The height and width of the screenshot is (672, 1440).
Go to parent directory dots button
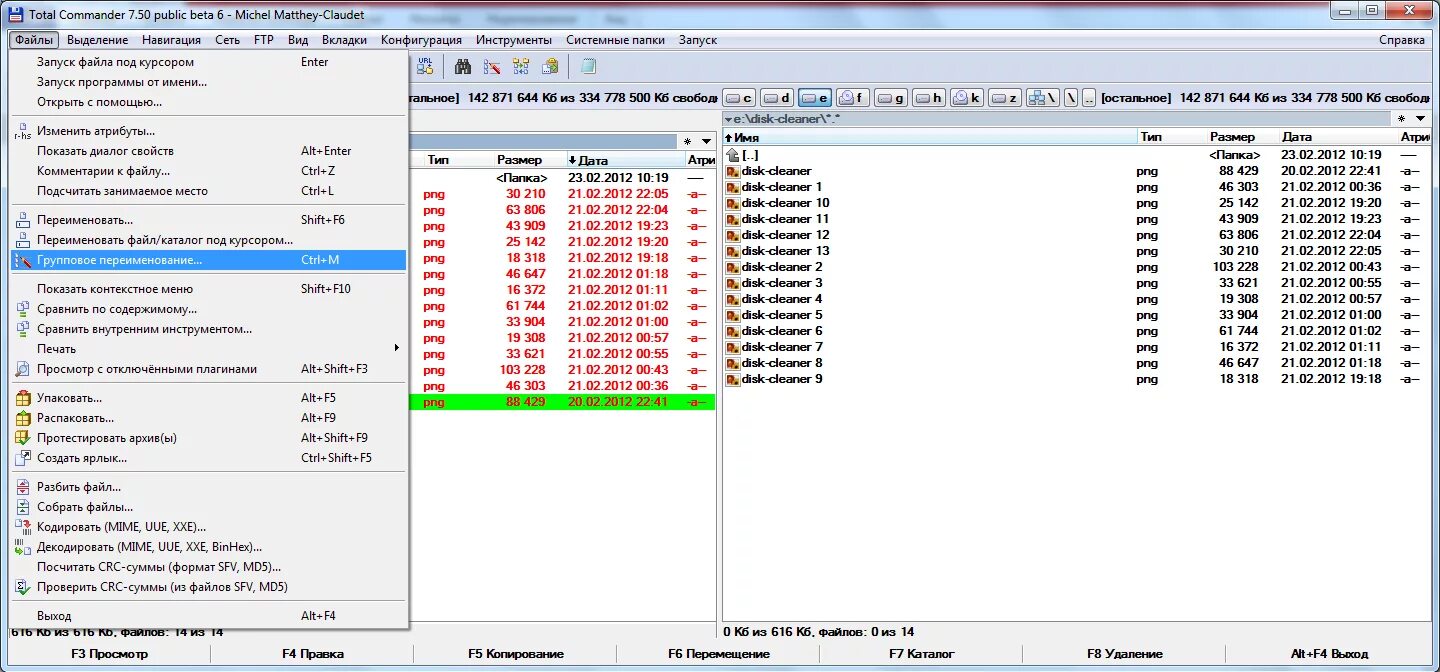pos(1088,97)
